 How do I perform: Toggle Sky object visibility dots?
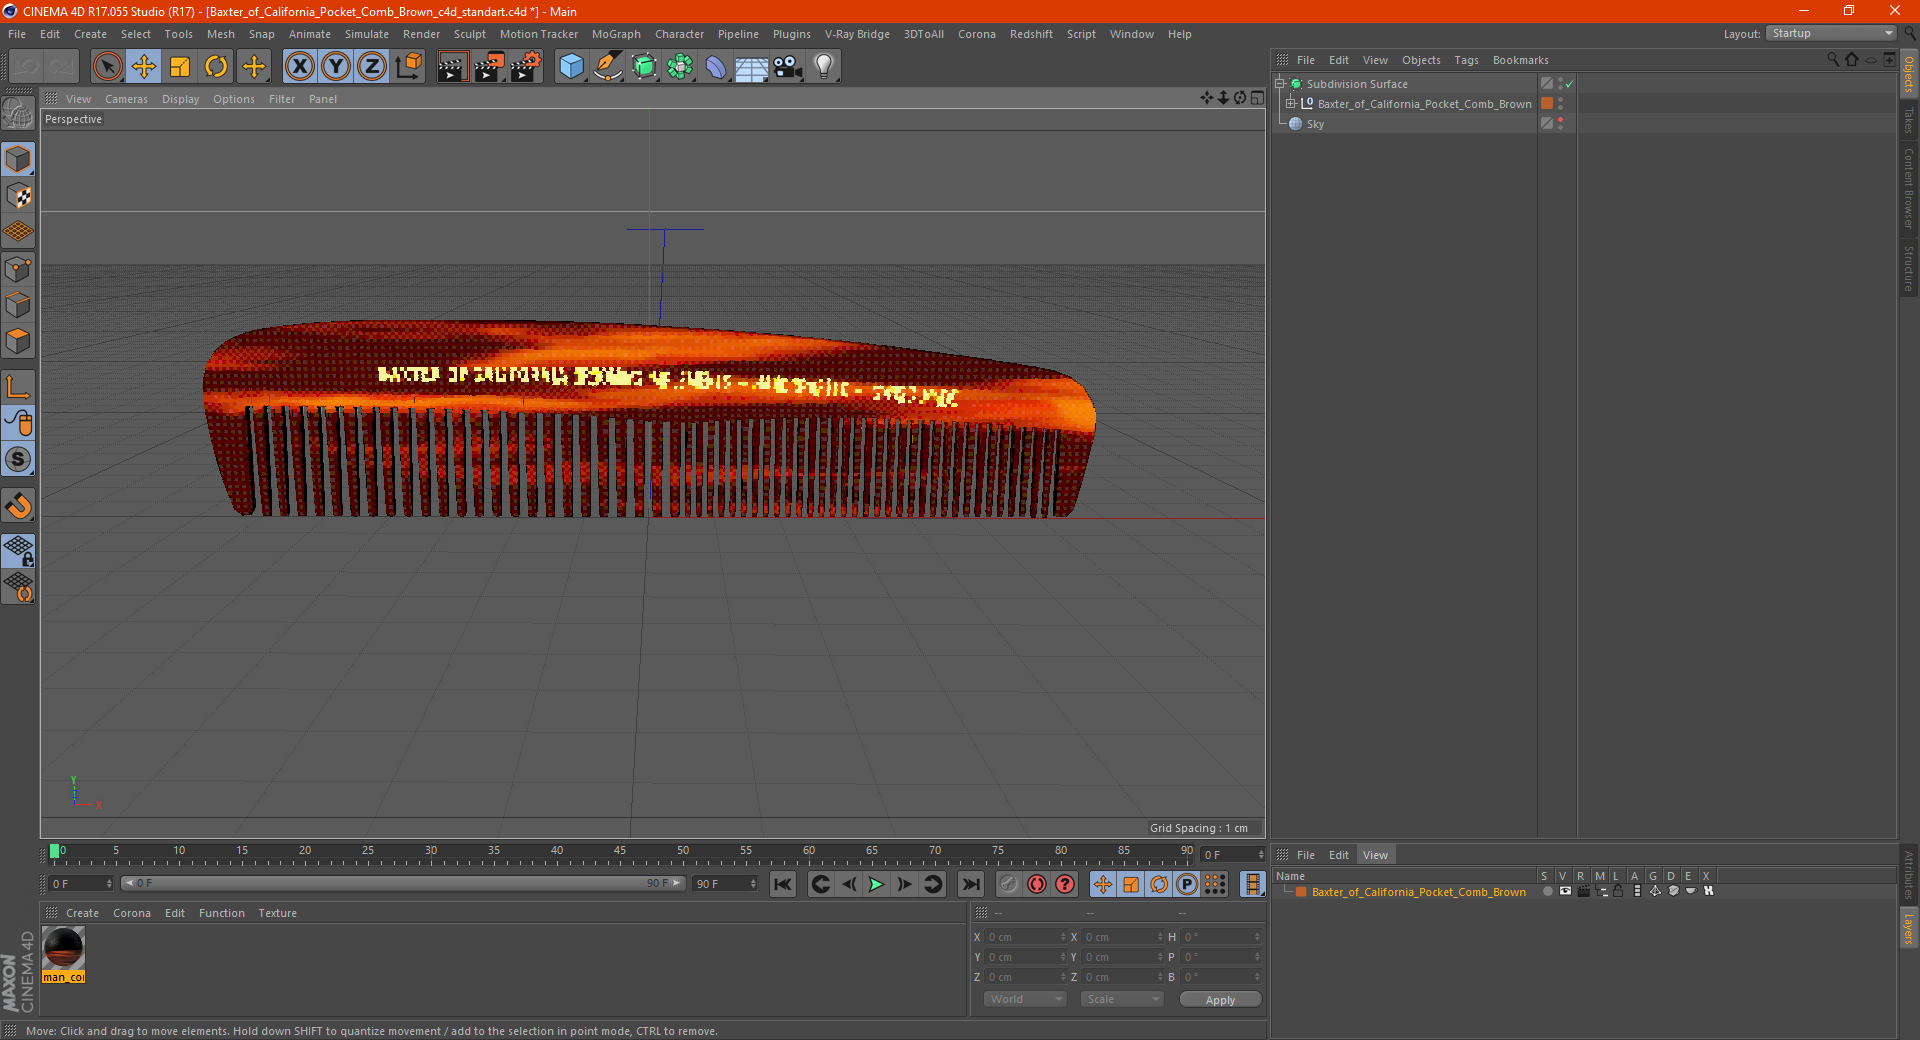coord(1561,123)
